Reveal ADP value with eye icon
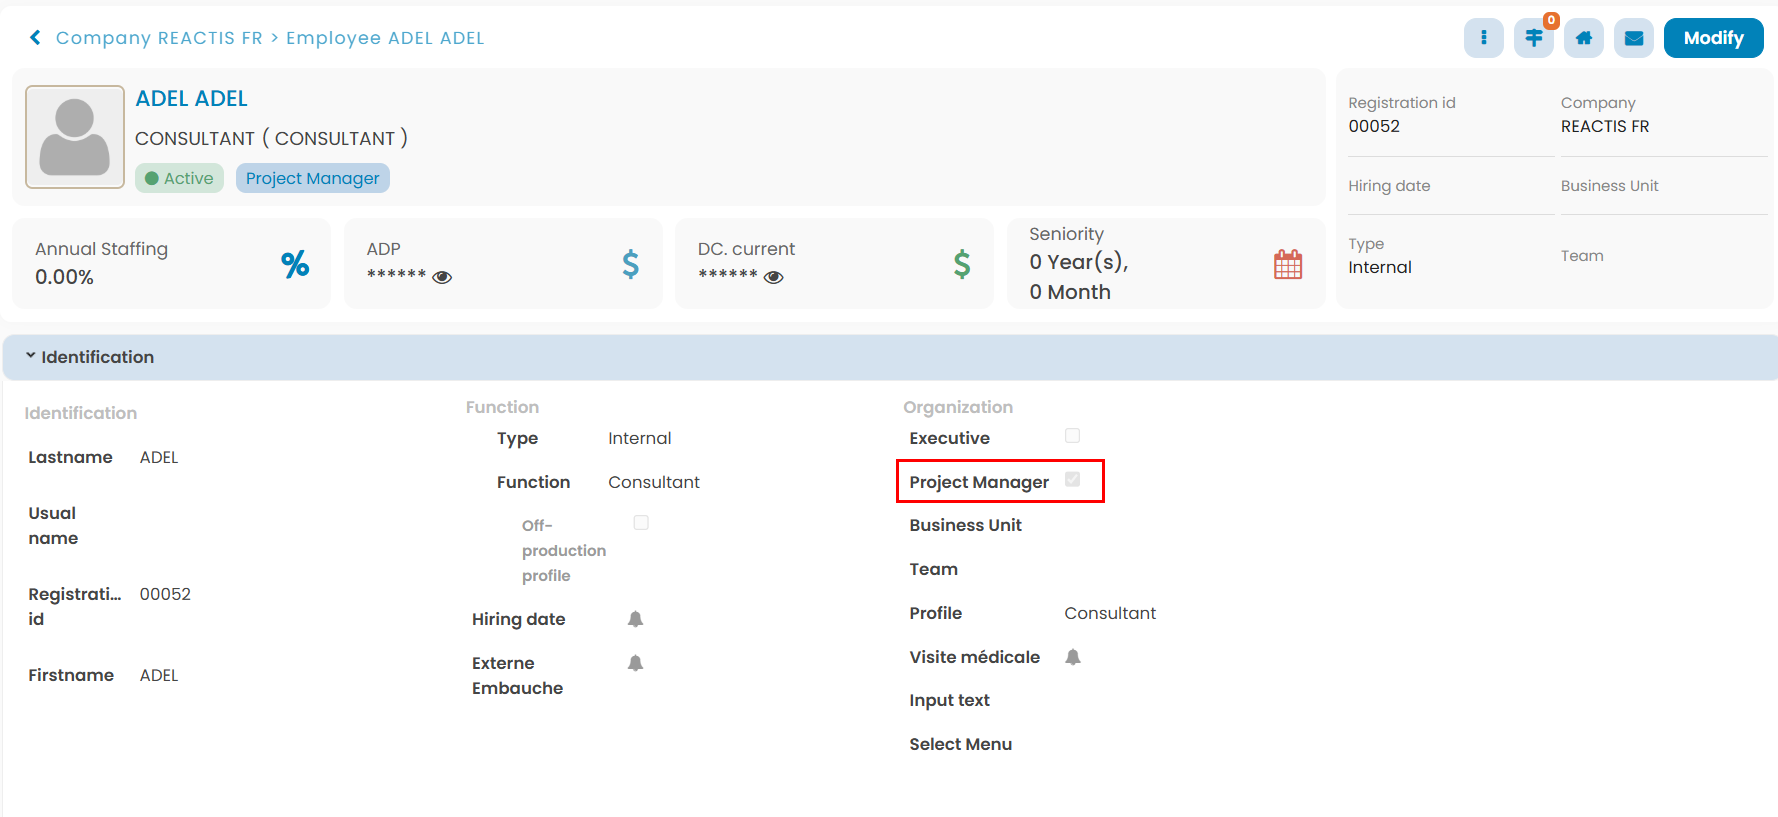This screenshot has width=1778, height=817. click(442, 277)
